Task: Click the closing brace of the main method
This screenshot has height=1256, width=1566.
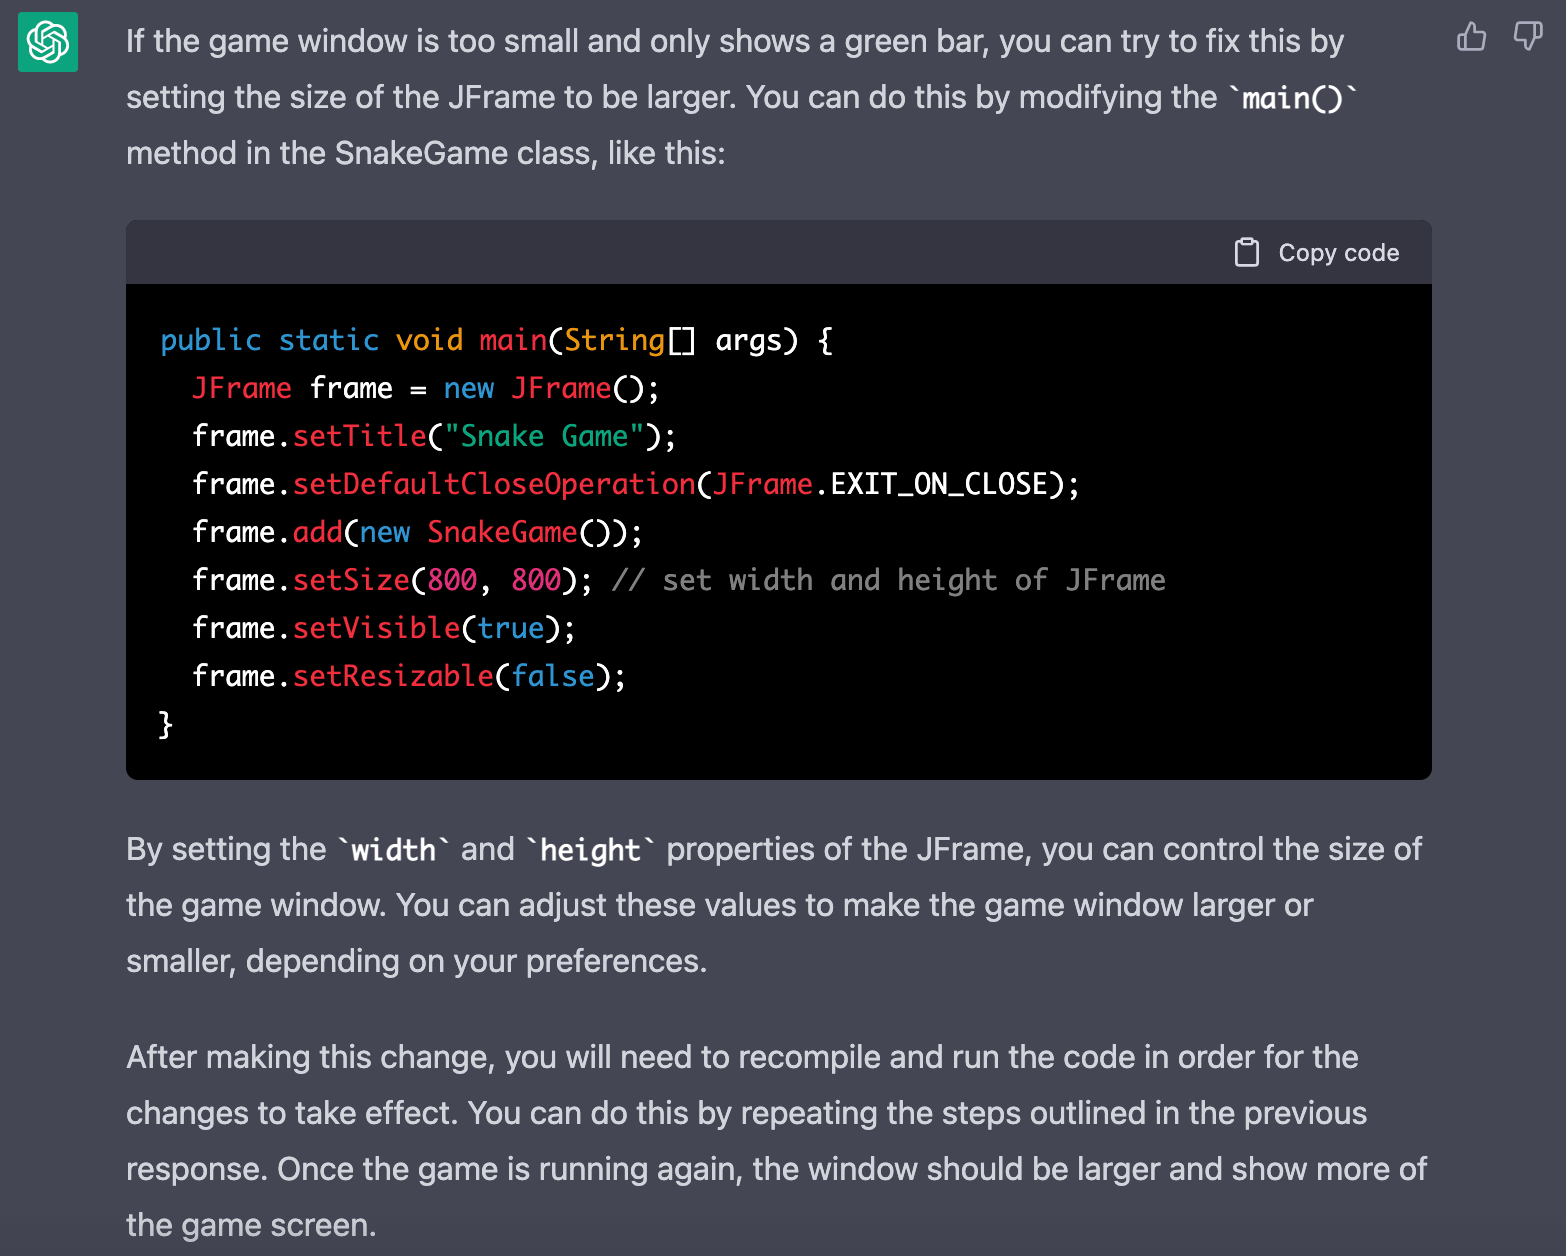Action: pos(165,723)
